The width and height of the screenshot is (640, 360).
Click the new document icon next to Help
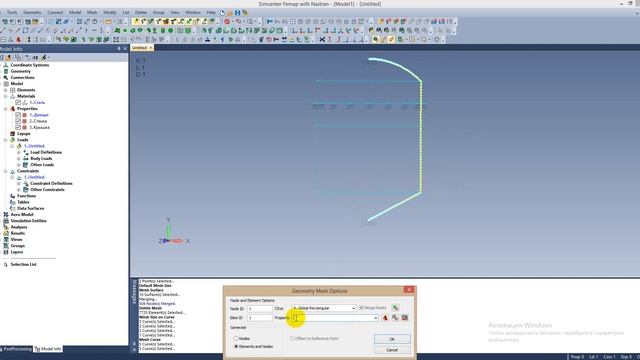pos(222,13)
